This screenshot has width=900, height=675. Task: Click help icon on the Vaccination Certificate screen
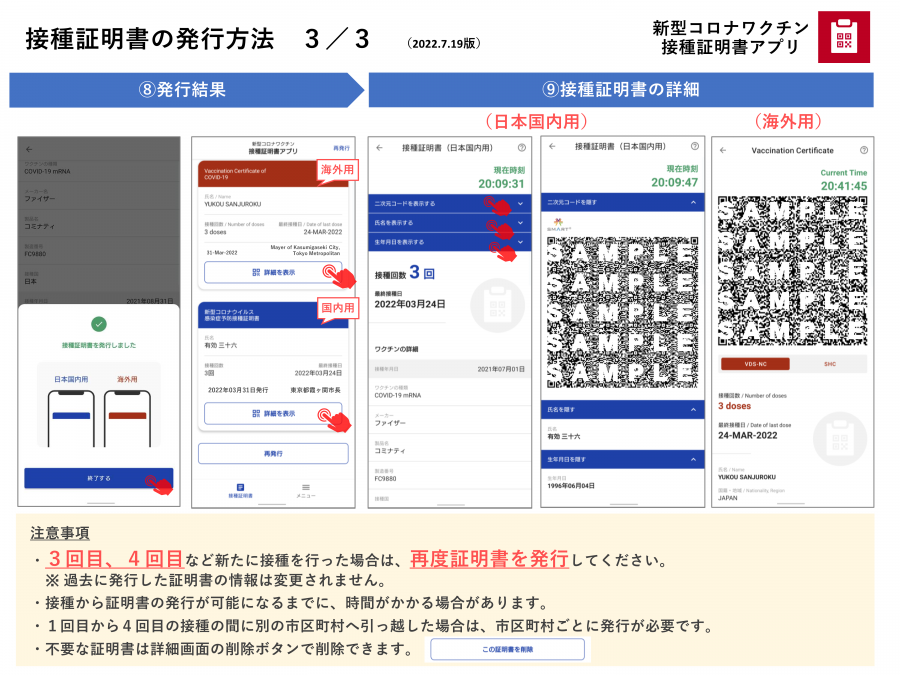pos(863,150)
